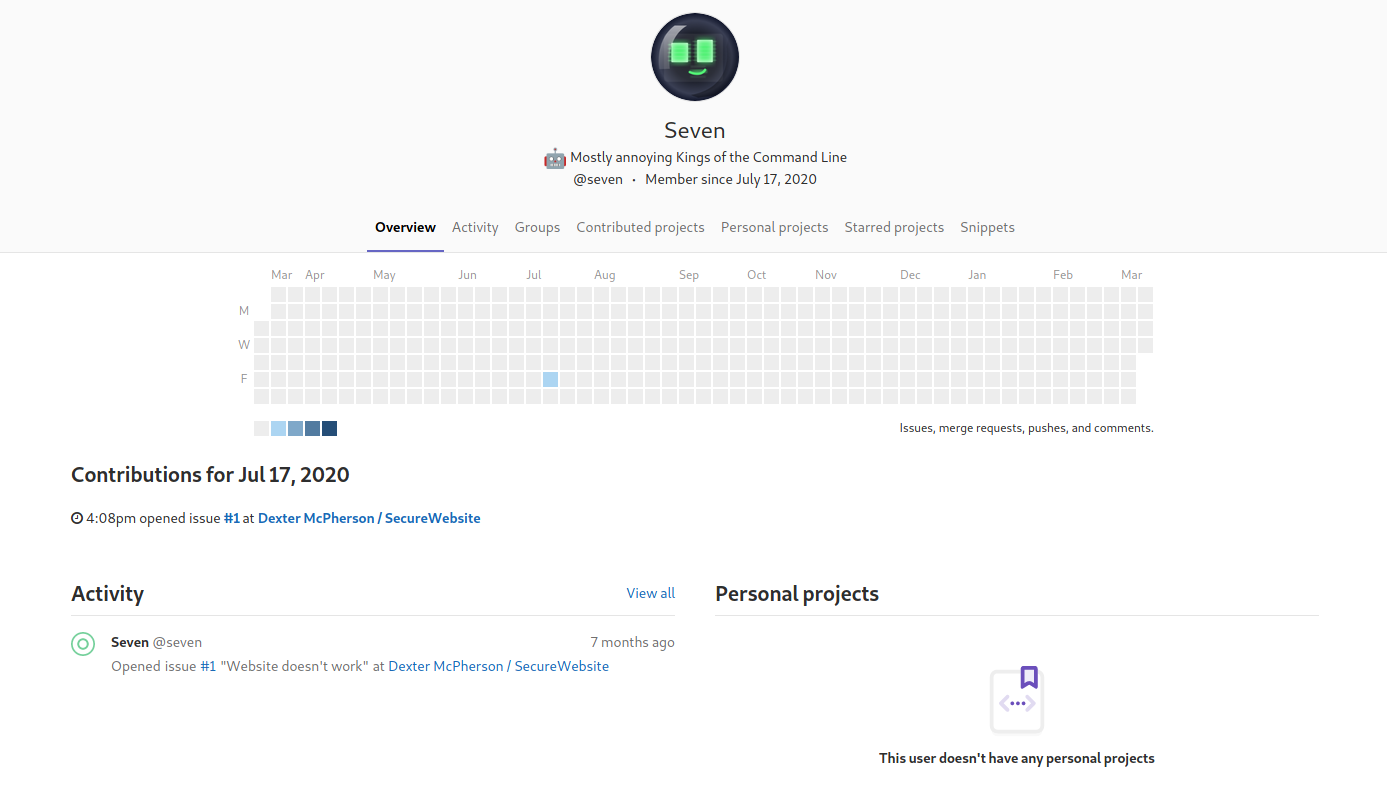Click the purple bookmark empty-projects illustration
The image size is (1387, 787).
[1017, 700]
